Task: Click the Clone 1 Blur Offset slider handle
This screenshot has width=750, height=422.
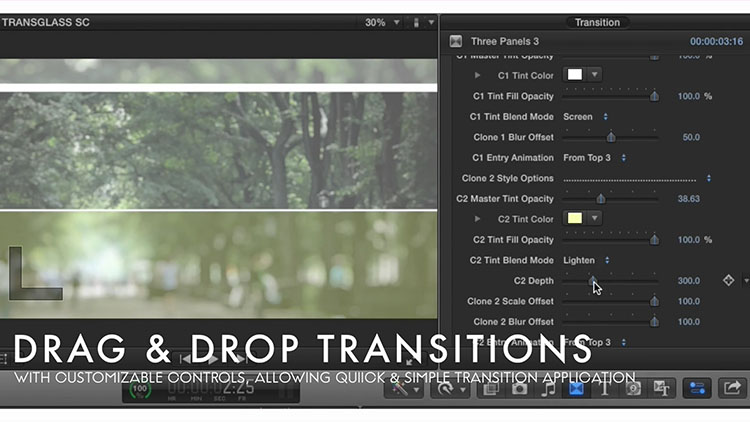Action: pyautogui.click(x=611, y=137)
